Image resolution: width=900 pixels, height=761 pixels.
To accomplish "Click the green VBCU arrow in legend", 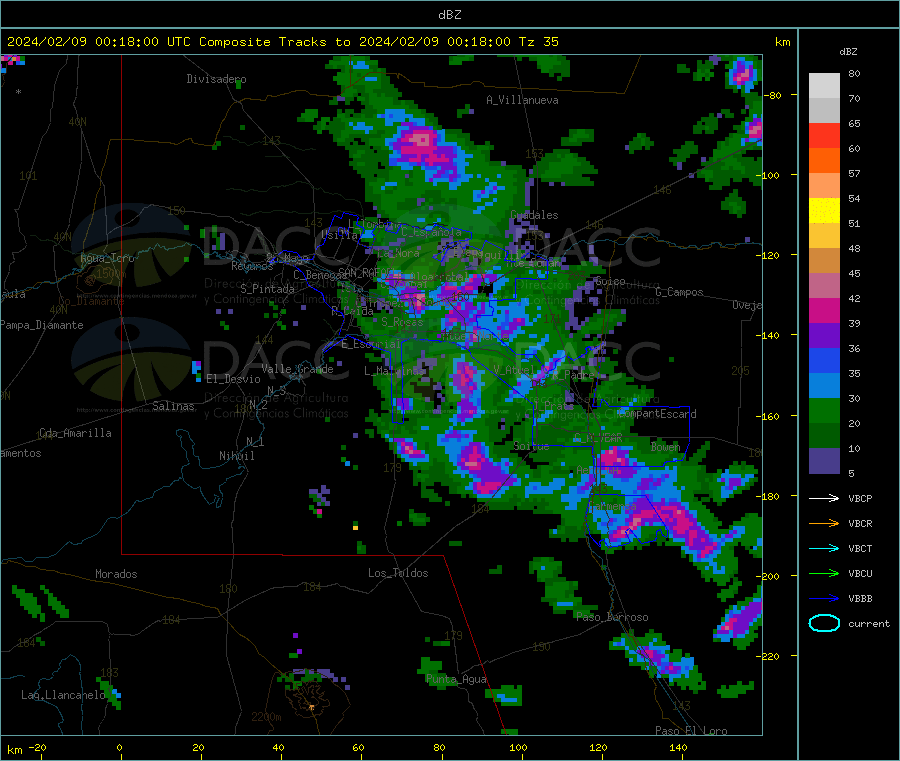I will pos(824,573).
